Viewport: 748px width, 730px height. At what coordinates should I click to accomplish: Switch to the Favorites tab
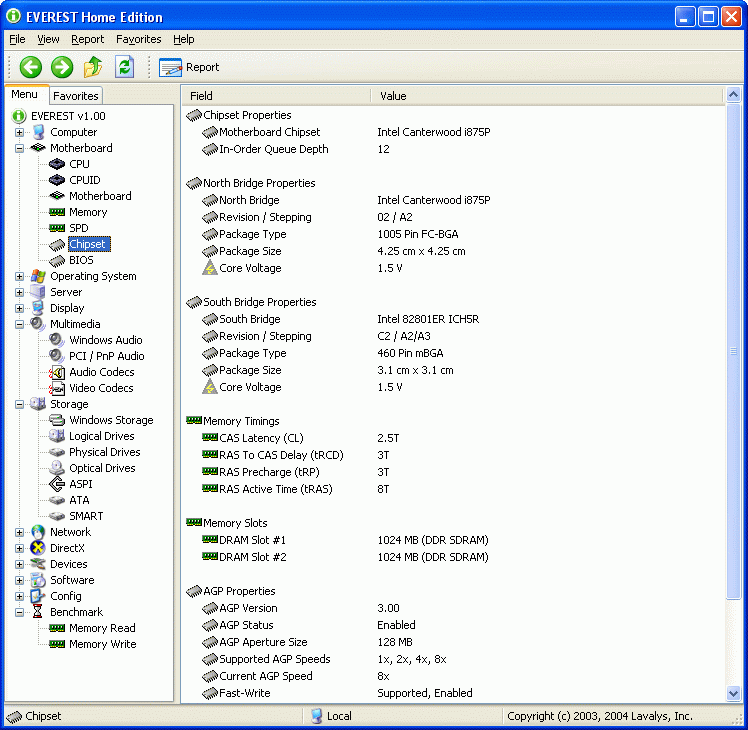(76, 96)
